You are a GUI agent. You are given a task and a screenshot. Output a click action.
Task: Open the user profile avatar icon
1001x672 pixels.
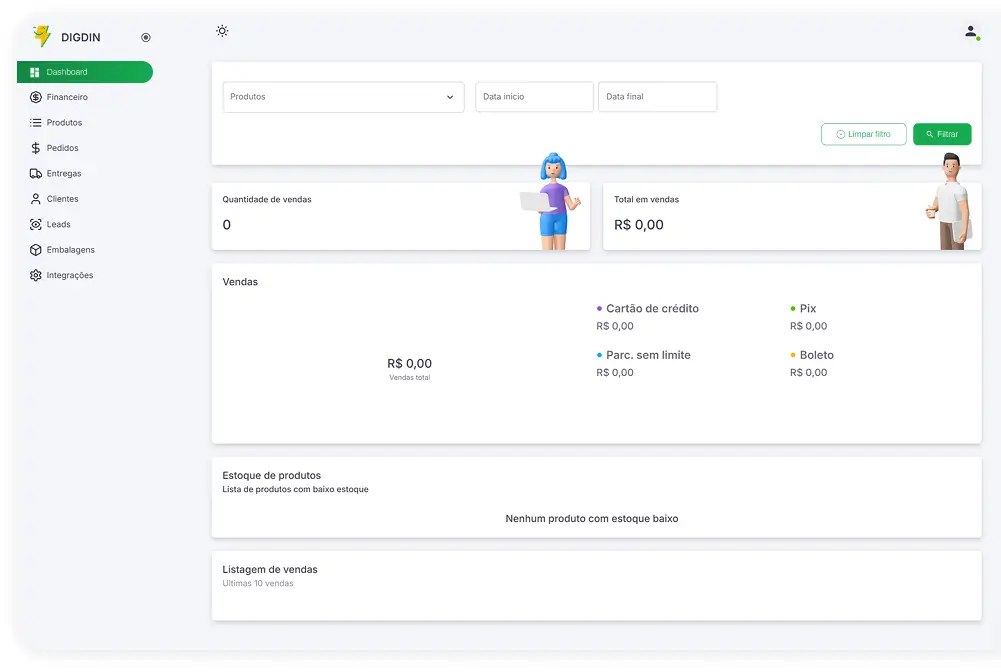970,32
